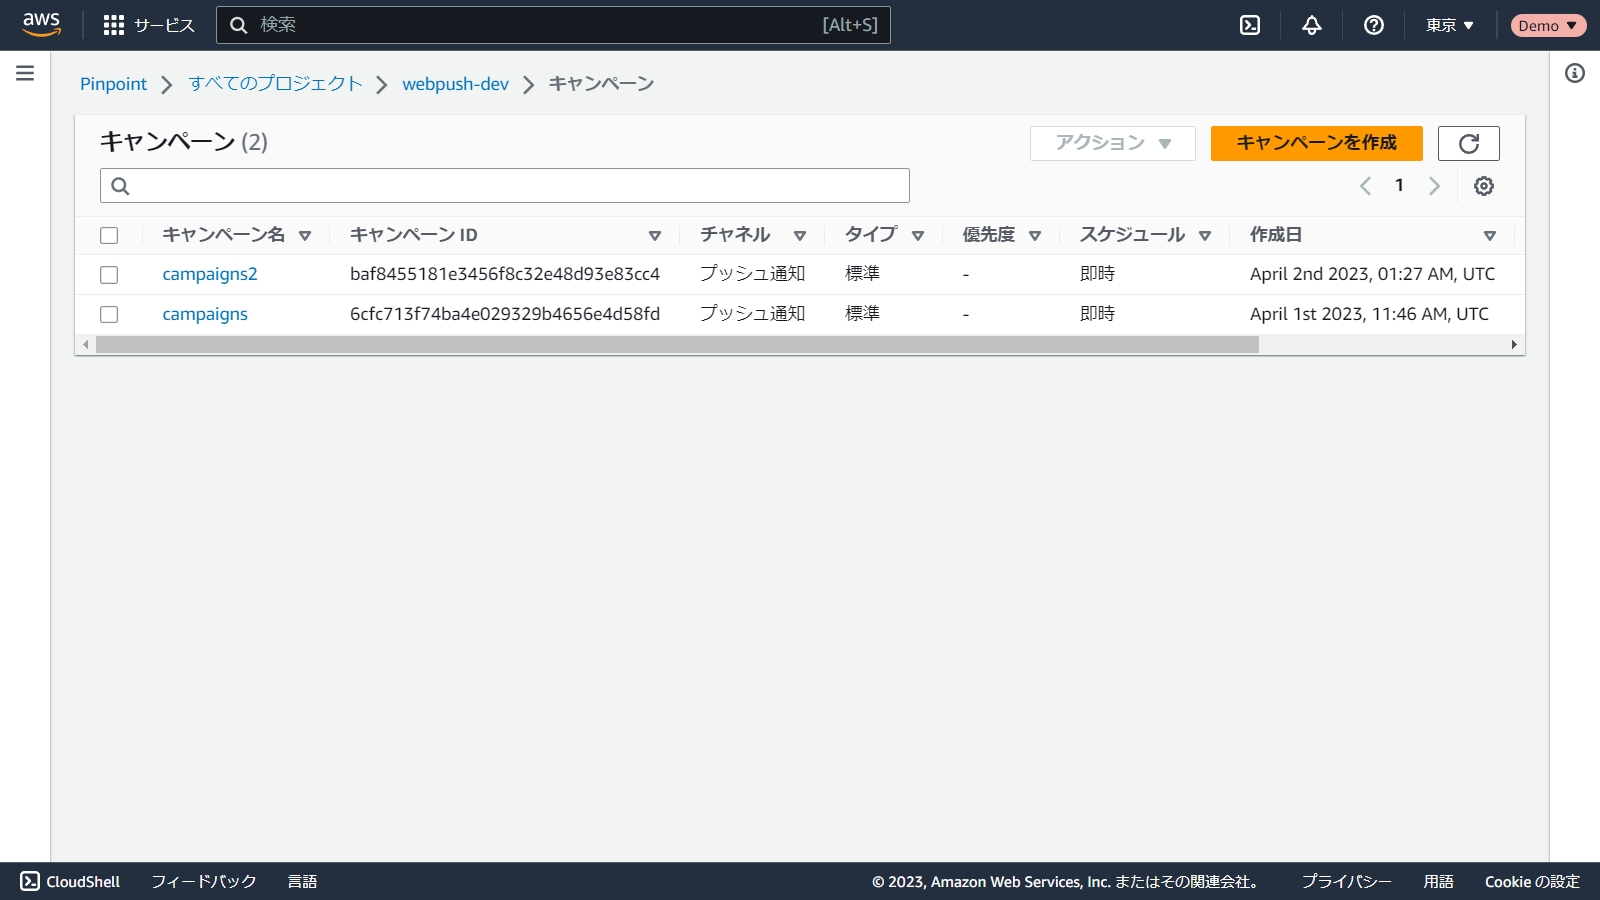Image resolution: width=1600 pixels, height=900 pixels.
Task: Open the notifications bell
Action: pos(1312,25)
